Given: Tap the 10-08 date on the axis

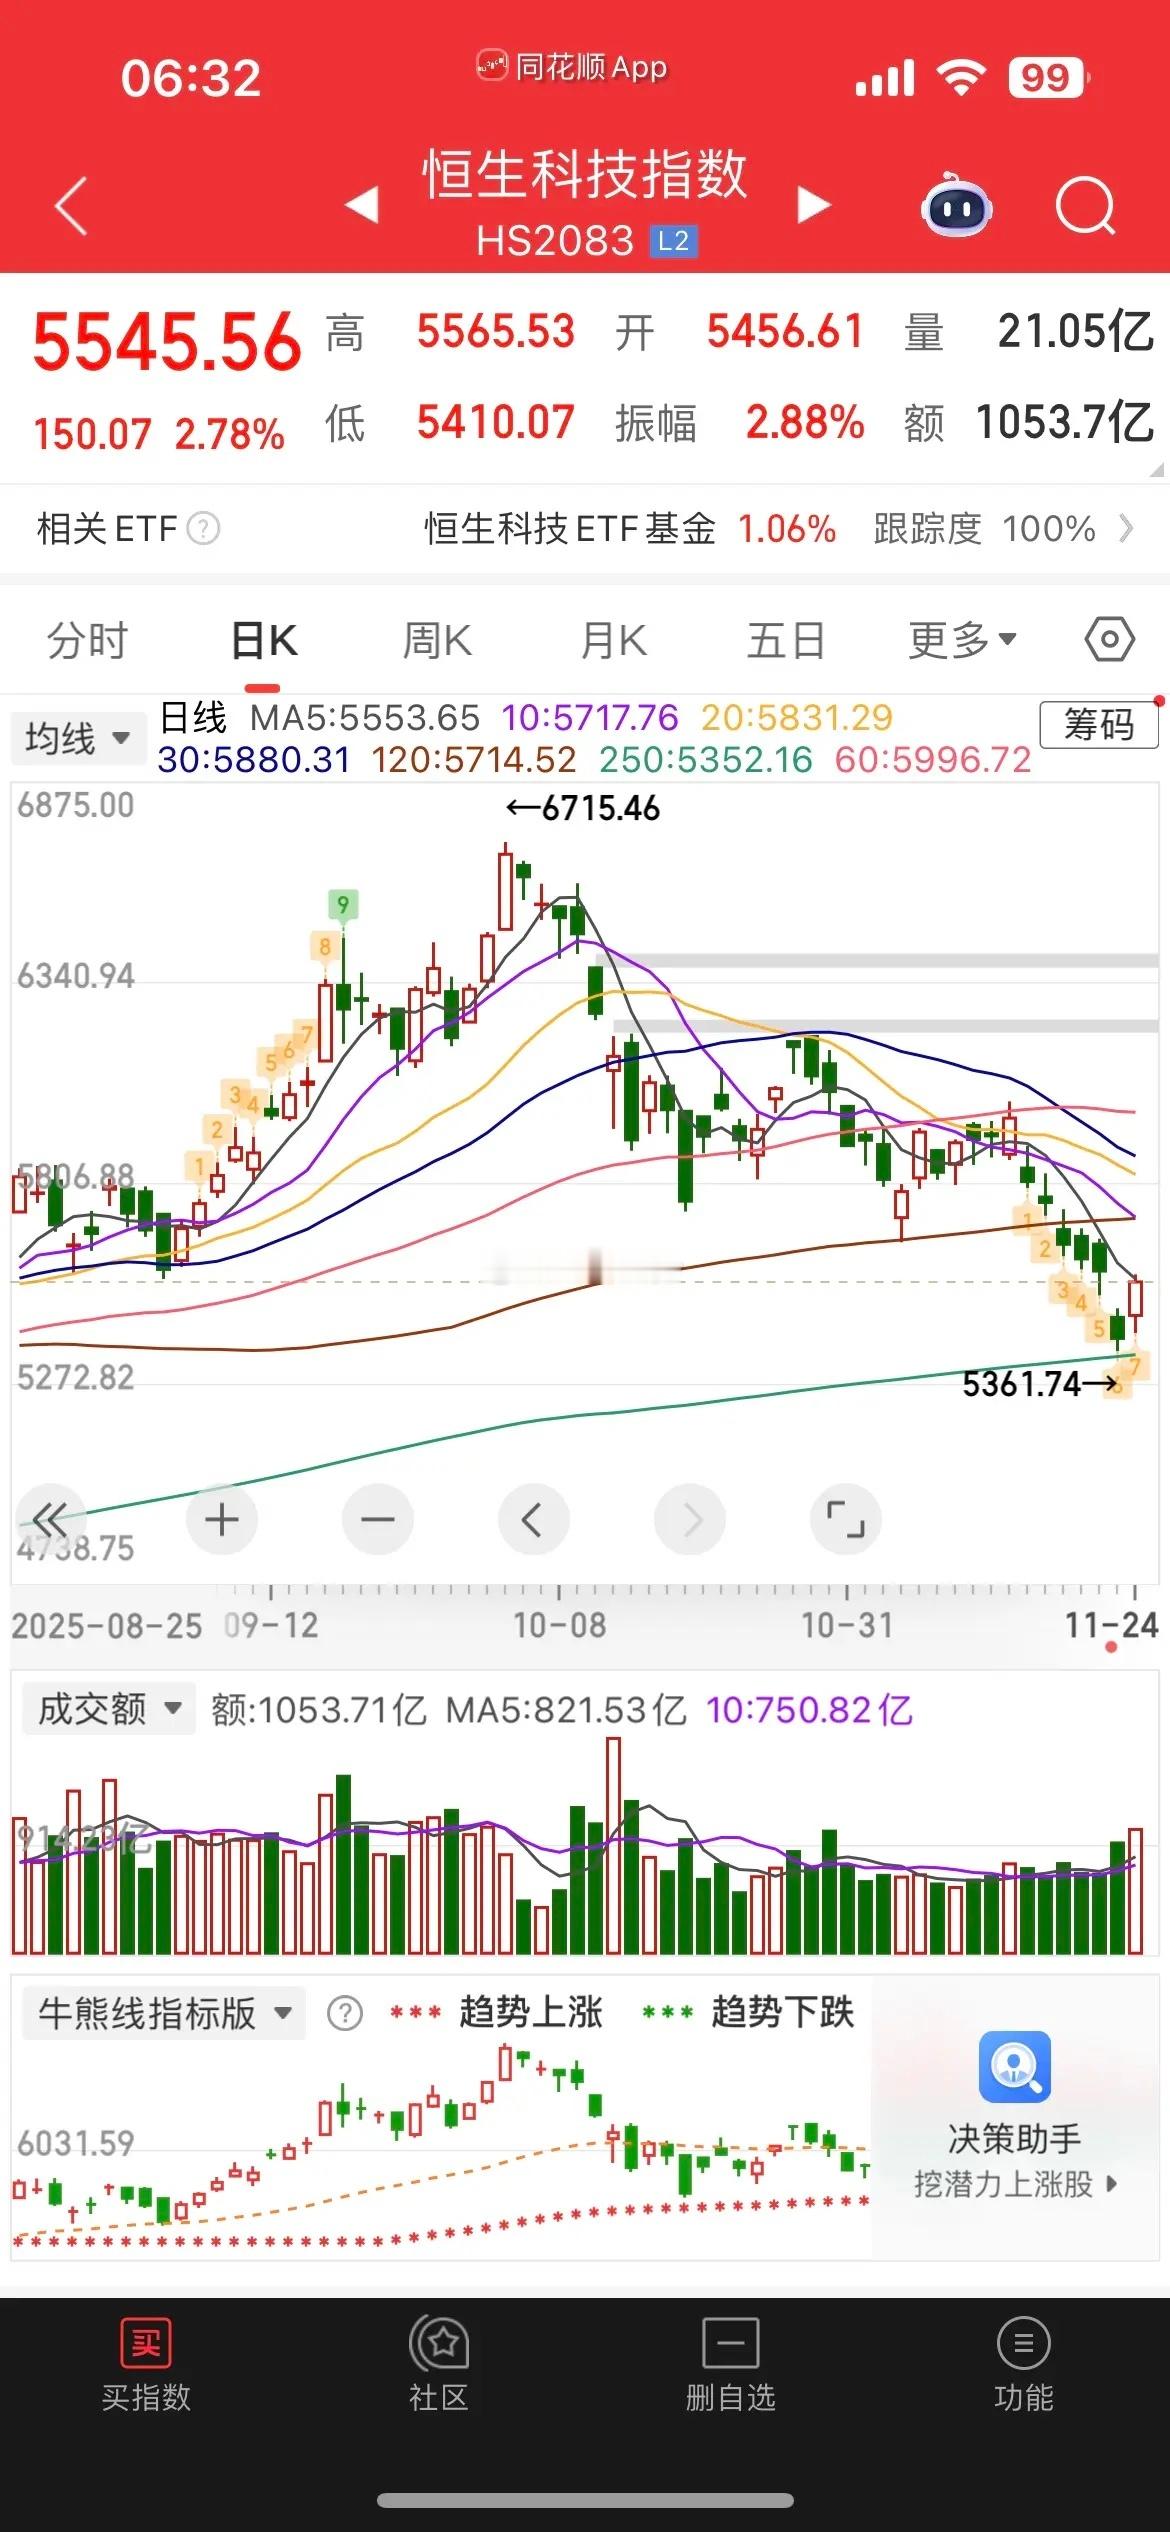Looking at the screenshot, I should pyautogui.click(x=559, y=1625).
